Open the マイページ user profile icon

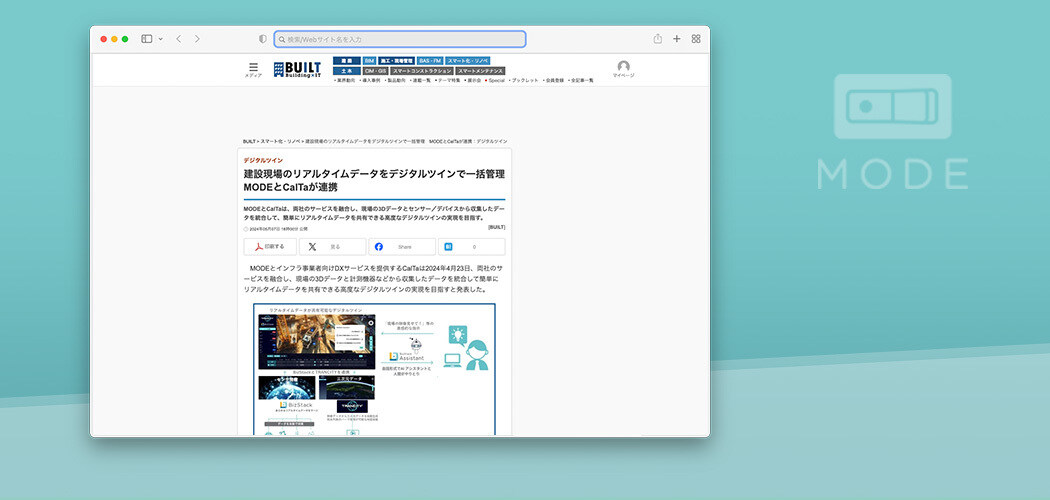point(623,68)
